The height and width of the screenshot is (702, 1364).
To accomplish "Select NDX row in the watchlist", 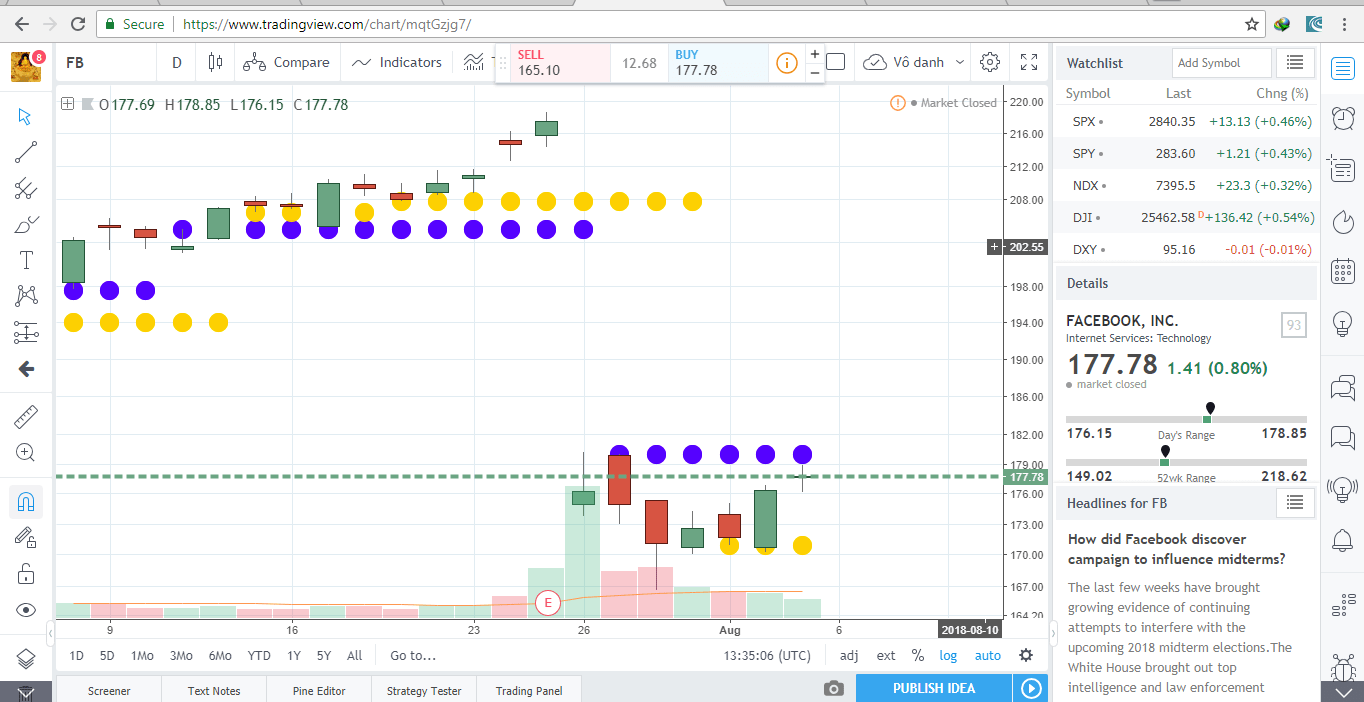I will click(x=1187, y=185).
